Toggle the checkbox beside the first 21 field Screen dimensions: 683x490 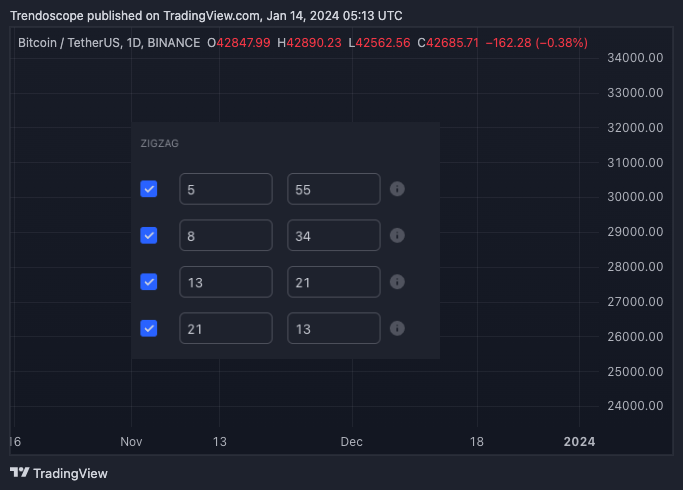tap(149, 328)
